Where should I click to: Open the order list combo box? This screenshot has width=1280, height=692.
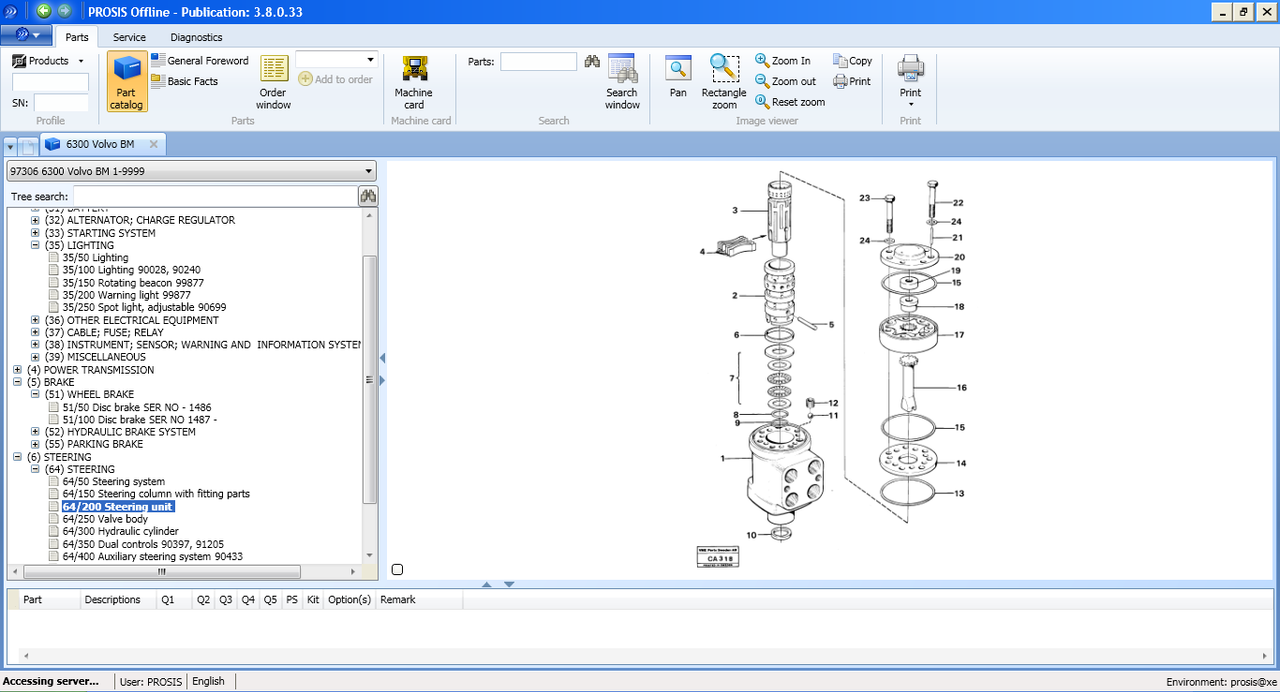(x=336, y=60)
